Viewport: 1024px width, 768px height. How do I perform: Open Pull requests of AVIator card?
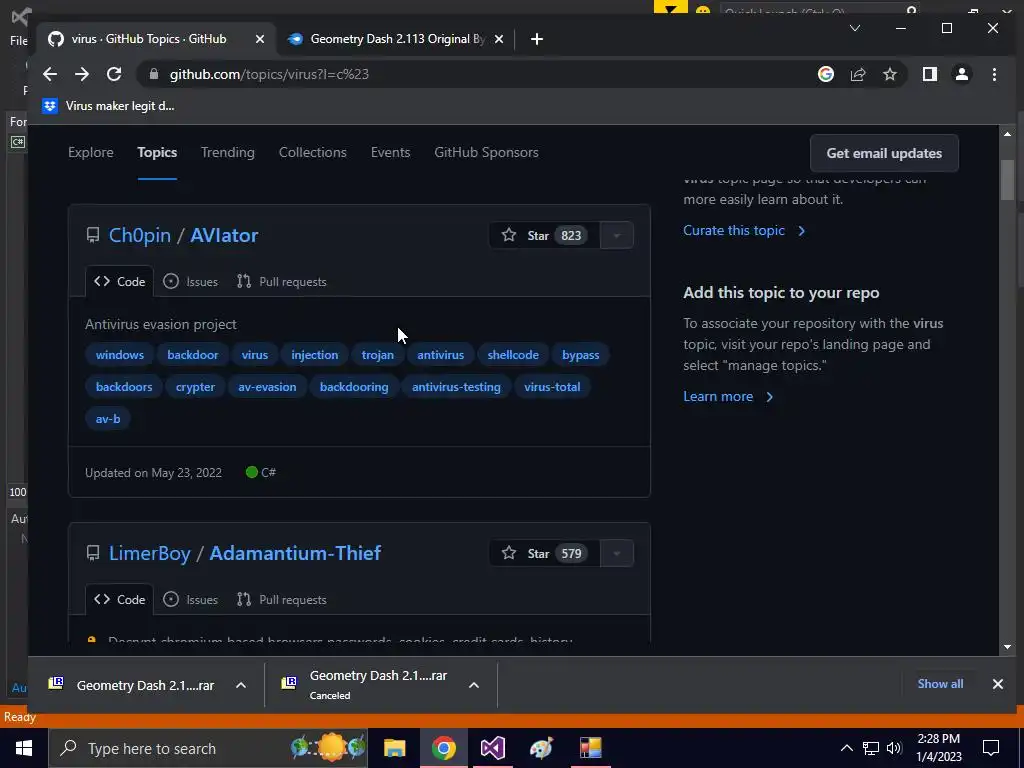click(x=281, y=281)
